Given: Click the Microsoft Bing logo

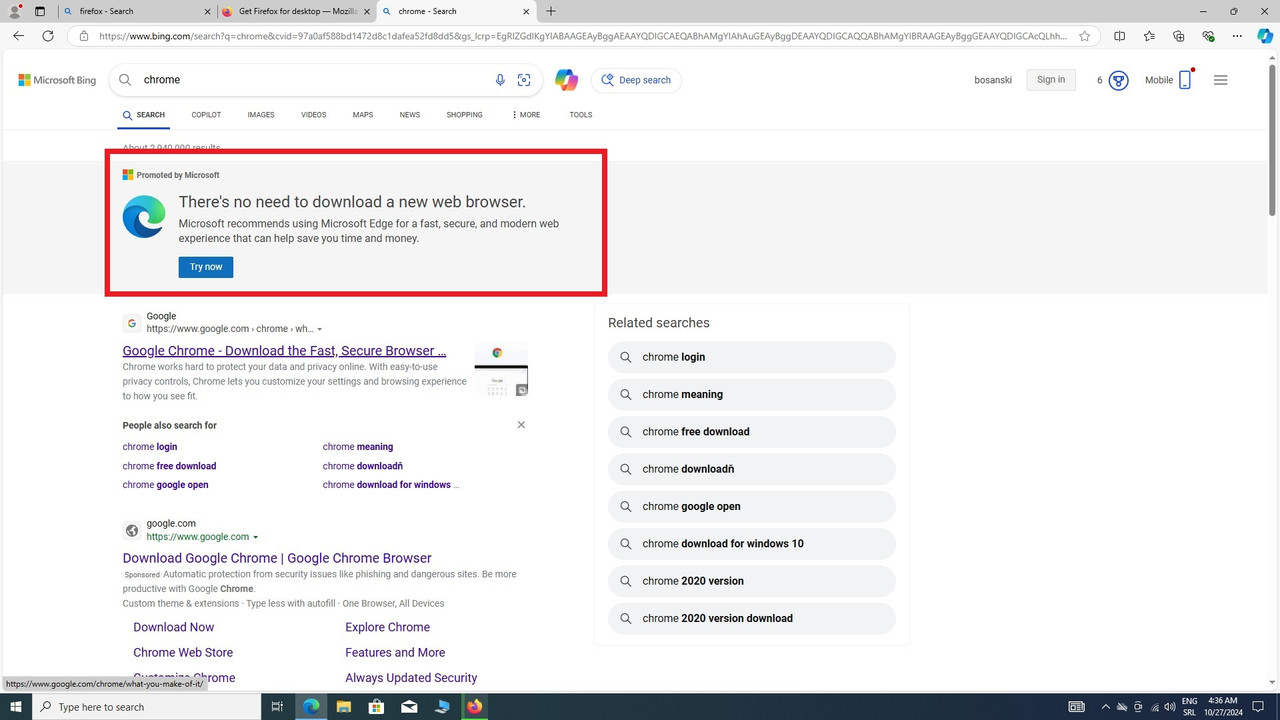Looking at the screenshot, I should (57, 80).
